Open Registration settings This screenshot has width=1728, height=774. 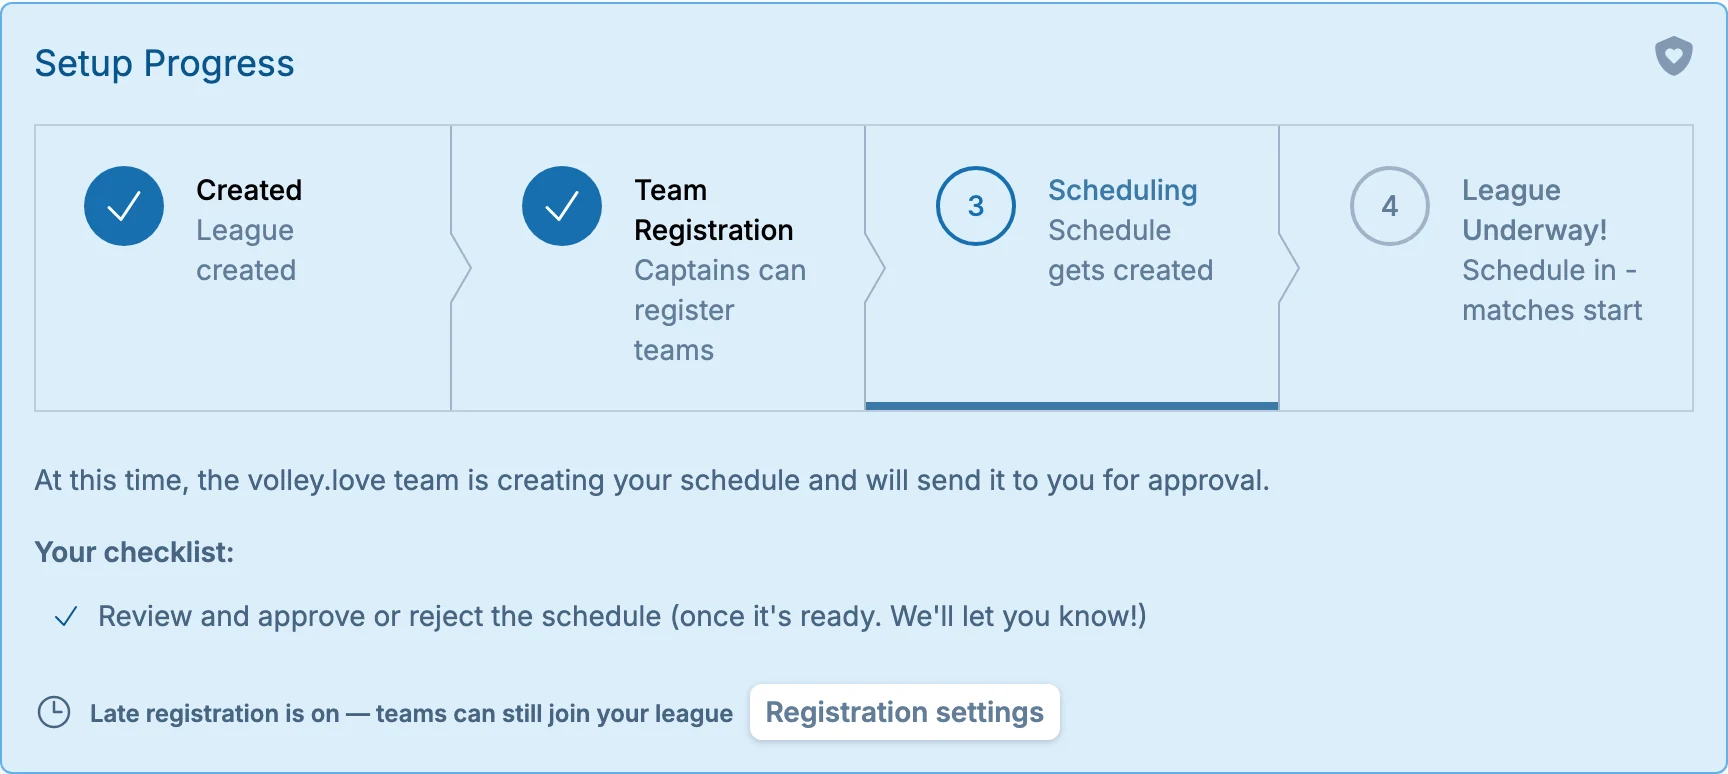[904, 712]
